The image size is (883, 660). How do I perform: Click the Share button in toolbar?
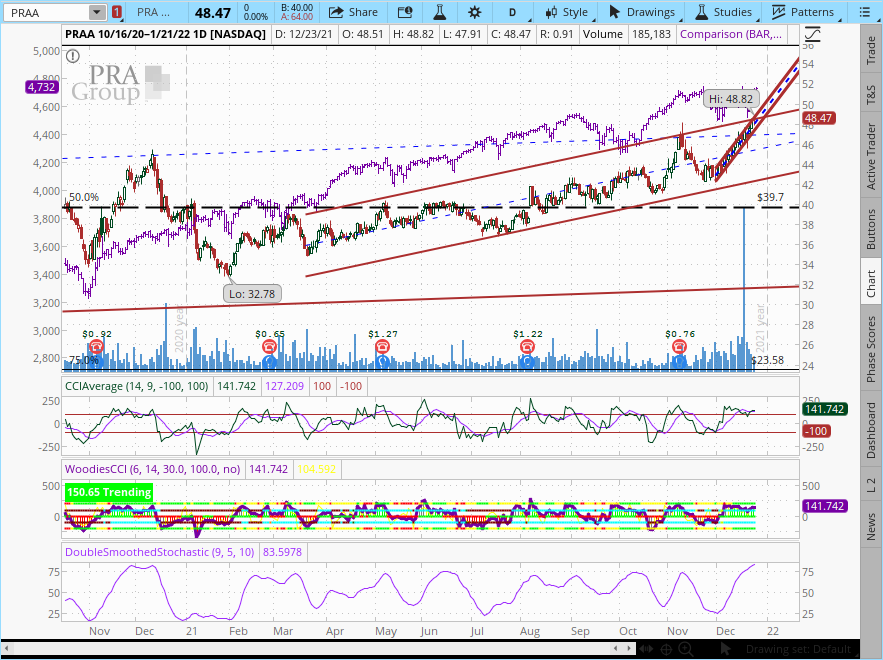[353, 12]
